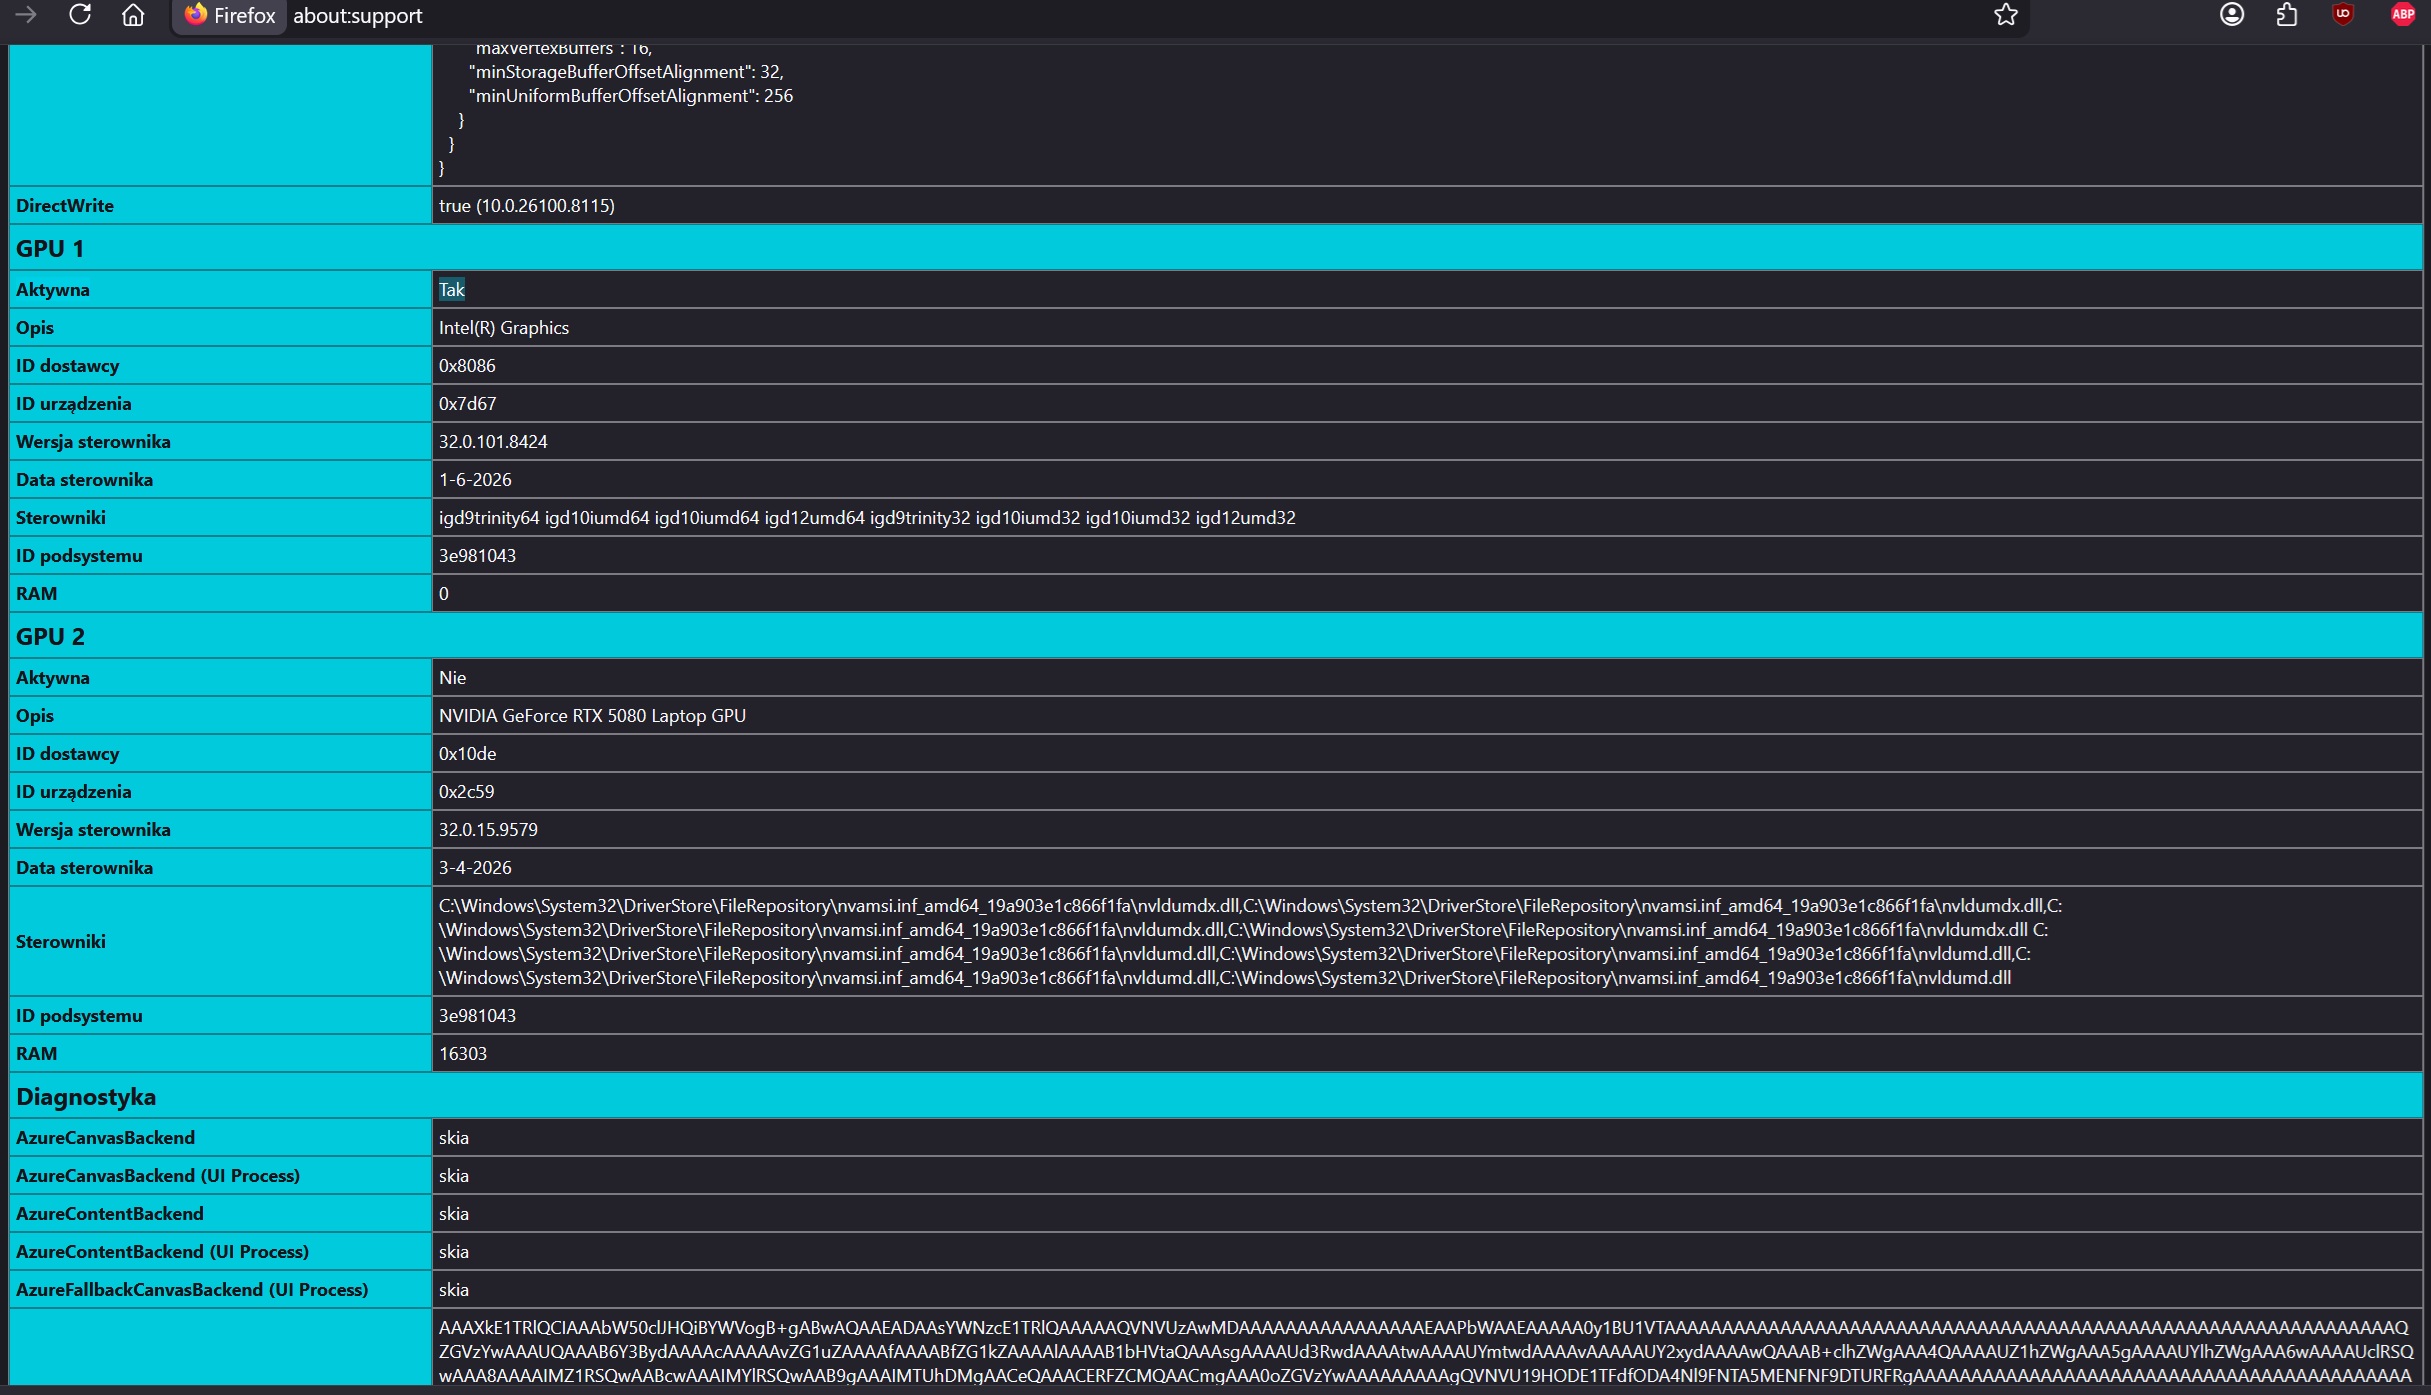The height and width of the screenshot is (1395, 2431).
Task: Click the GPU 2 driver version 32.0.15.9579
Action: 488,830
